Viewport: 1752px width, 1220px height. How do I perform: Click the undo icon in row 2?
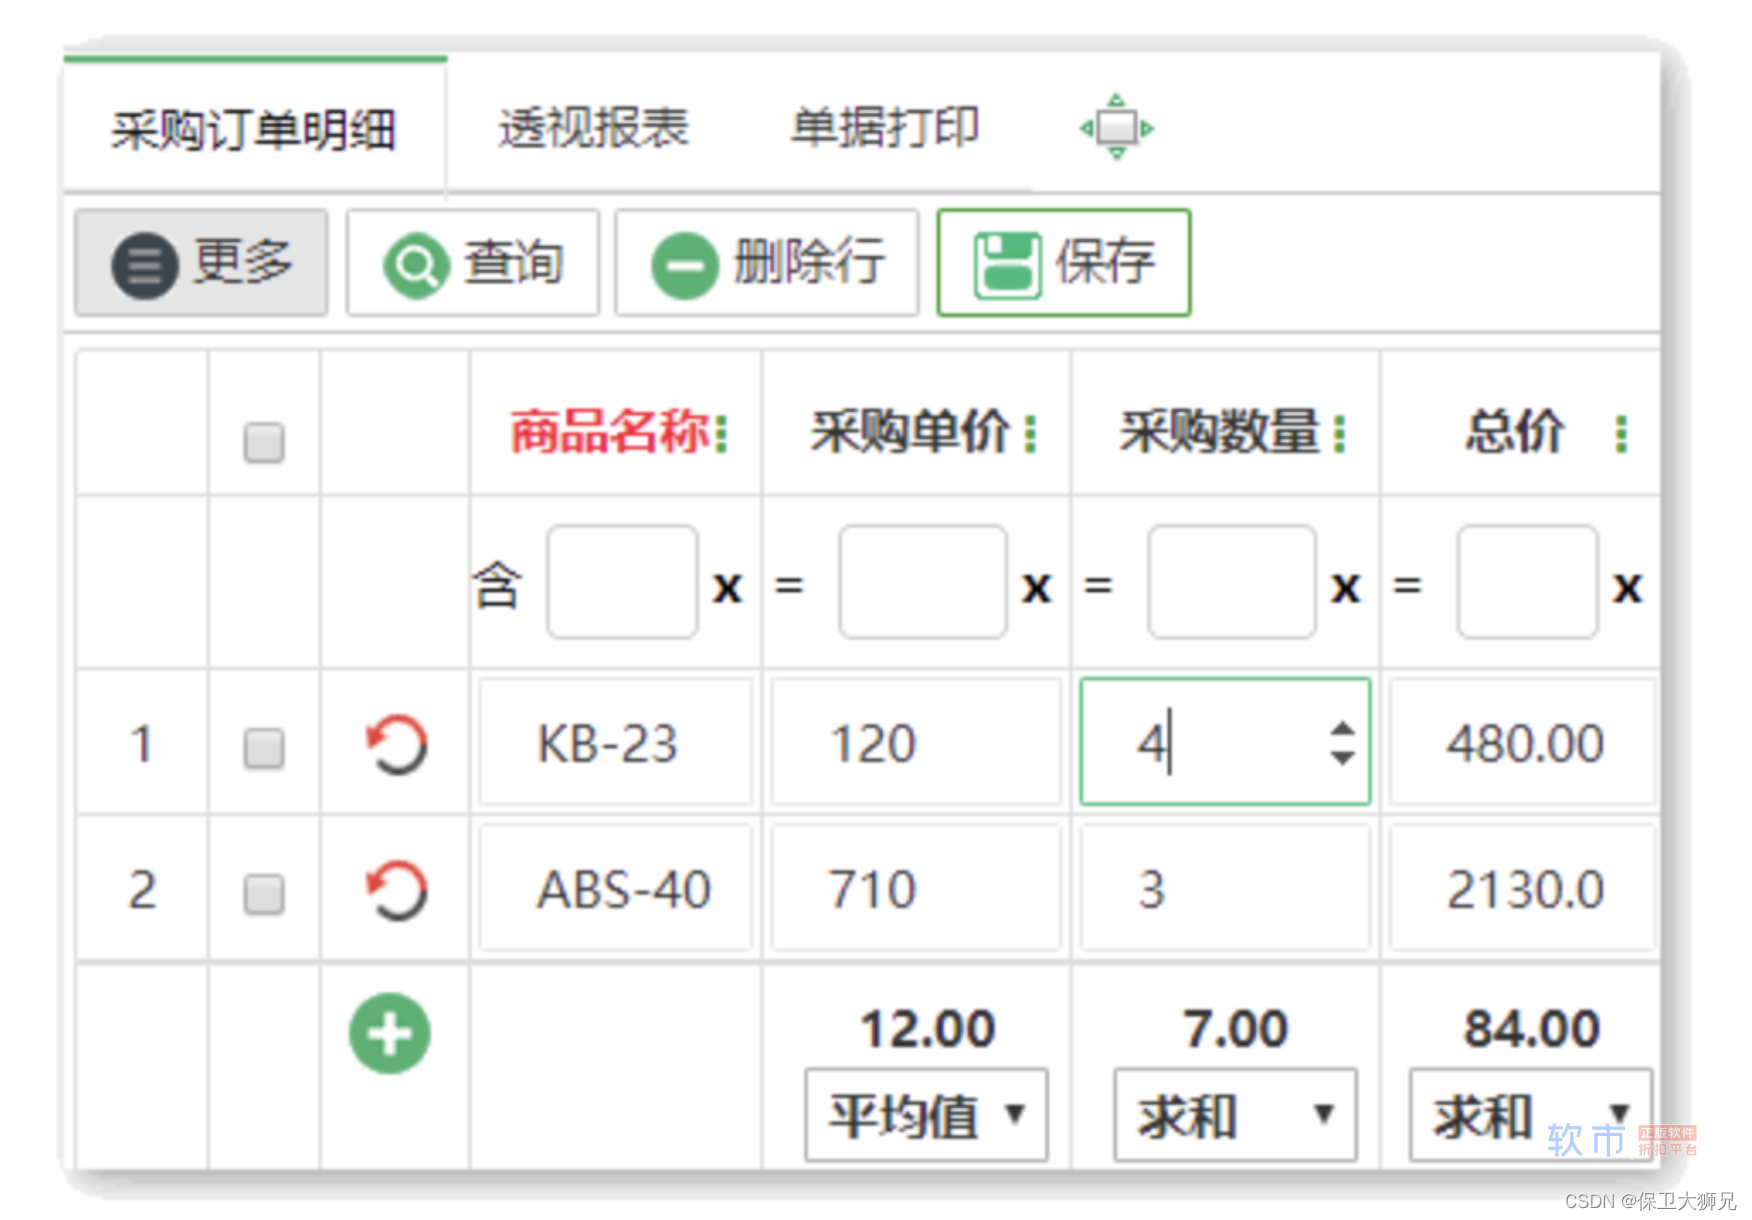pos(396,889)
